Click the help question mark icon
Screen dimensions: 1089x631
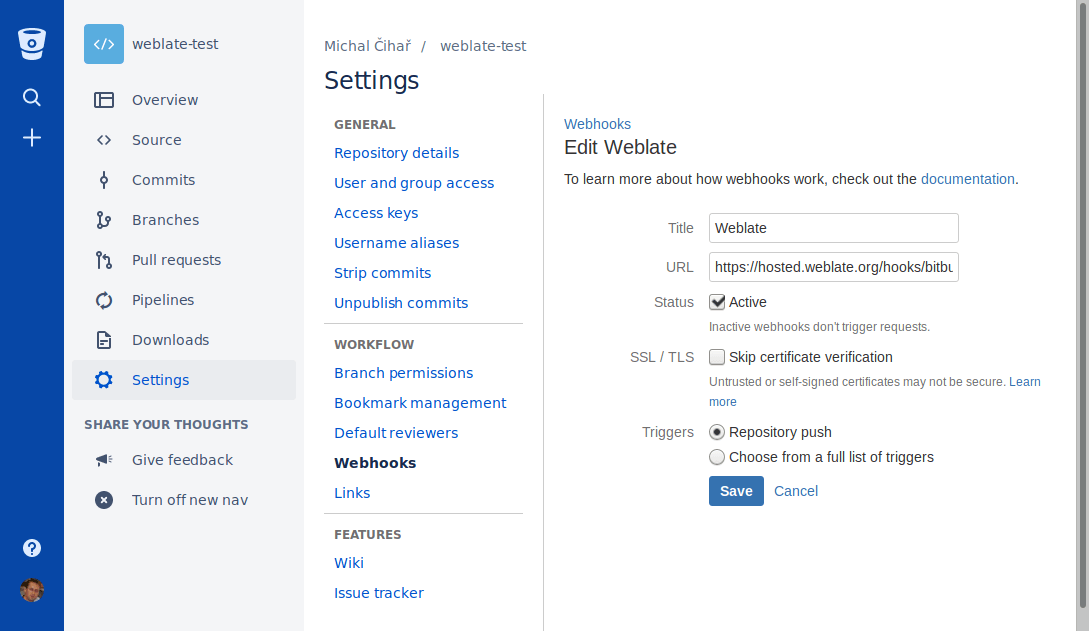(31, 548)
